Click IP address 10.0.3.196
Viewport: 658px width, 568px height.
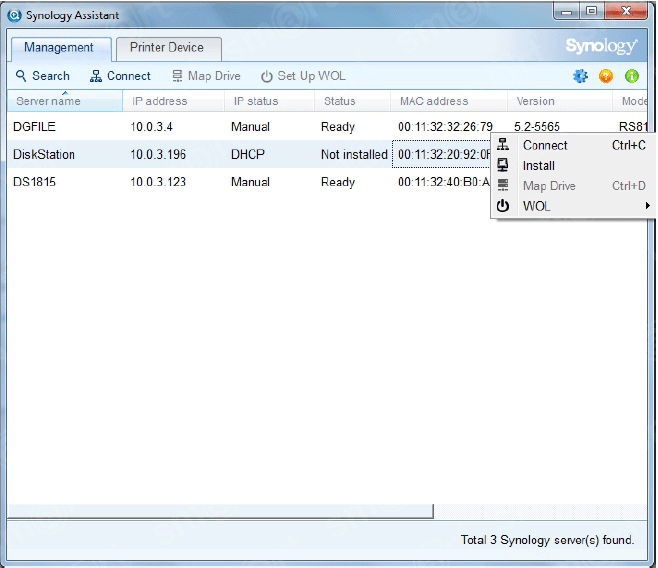point(158,154)
